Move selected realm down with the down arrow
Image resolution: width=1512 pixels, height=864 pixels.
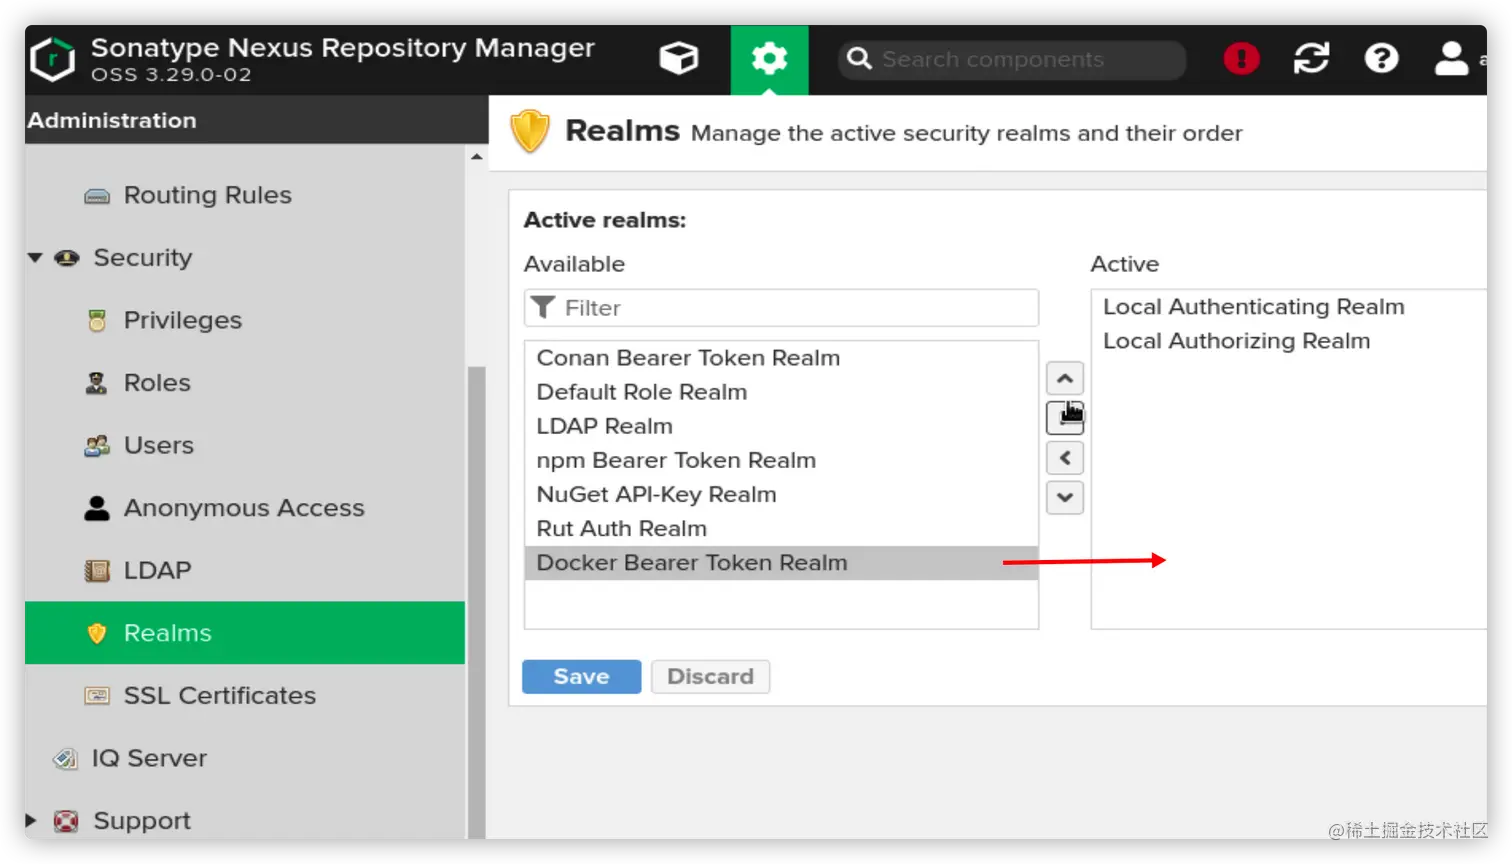click(1065, 497)
